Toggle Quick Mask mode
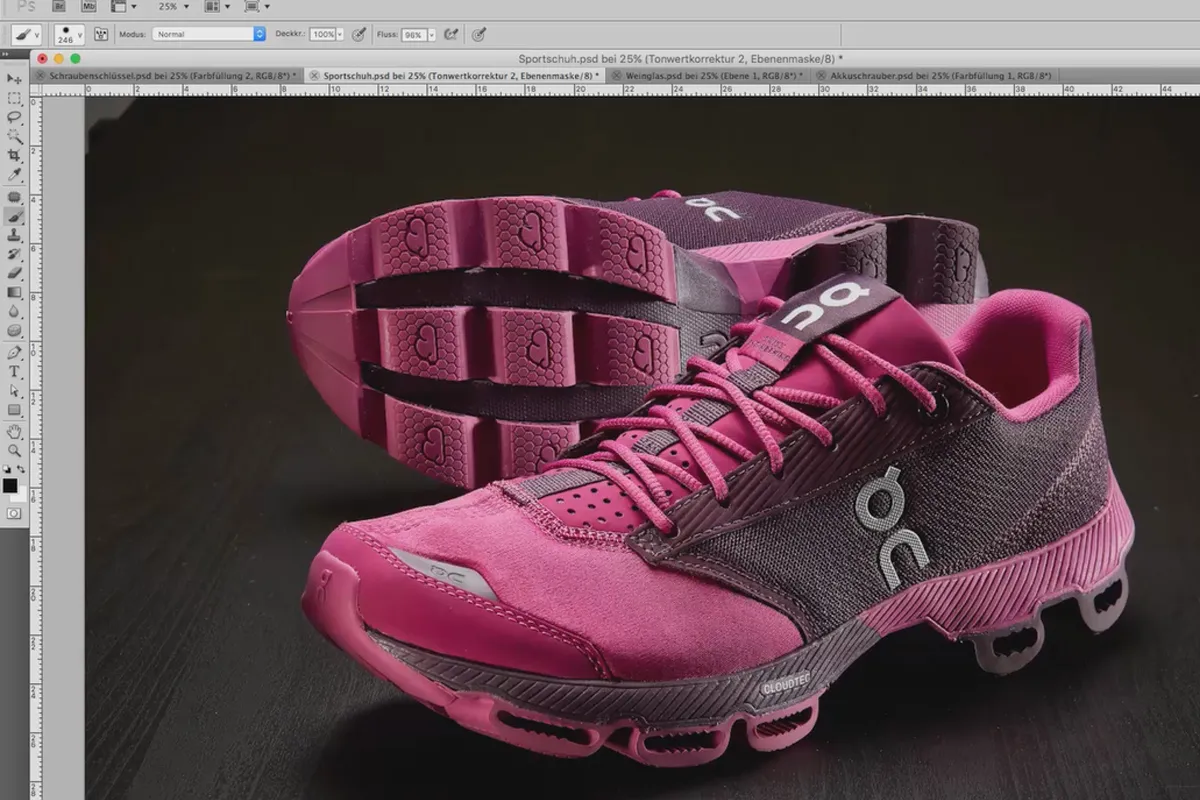Screen dimensions: 1200x800 [x=14, y=512]
